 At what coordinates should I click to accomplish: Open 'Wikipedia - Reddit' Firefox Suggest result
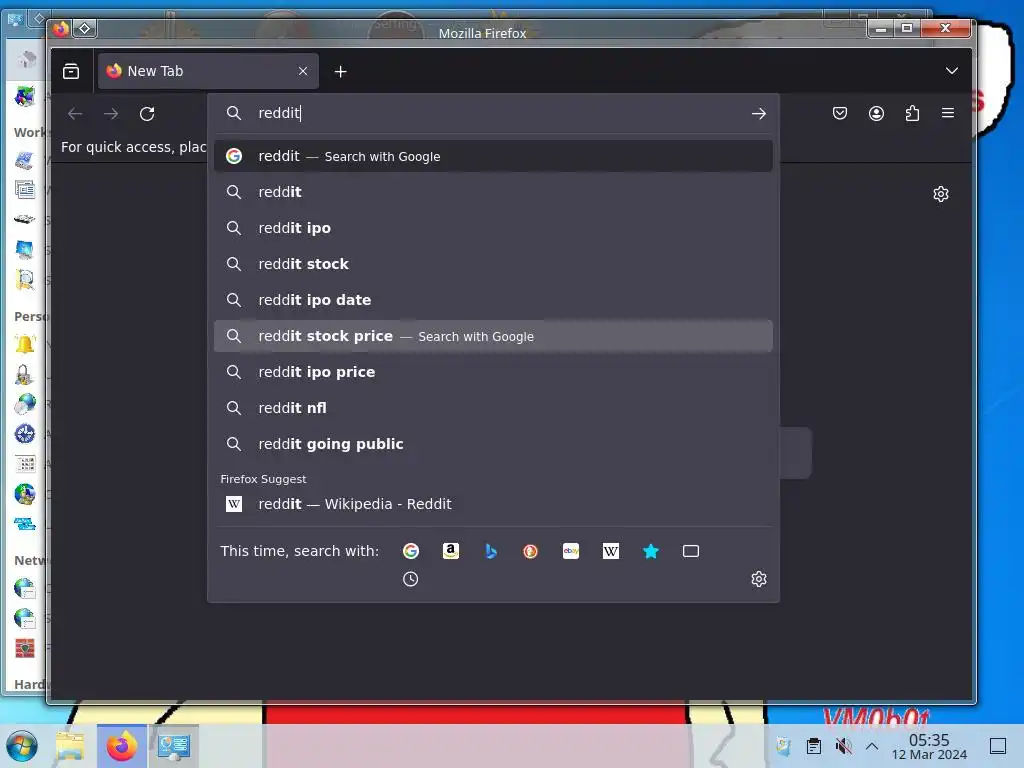point(493,504)
